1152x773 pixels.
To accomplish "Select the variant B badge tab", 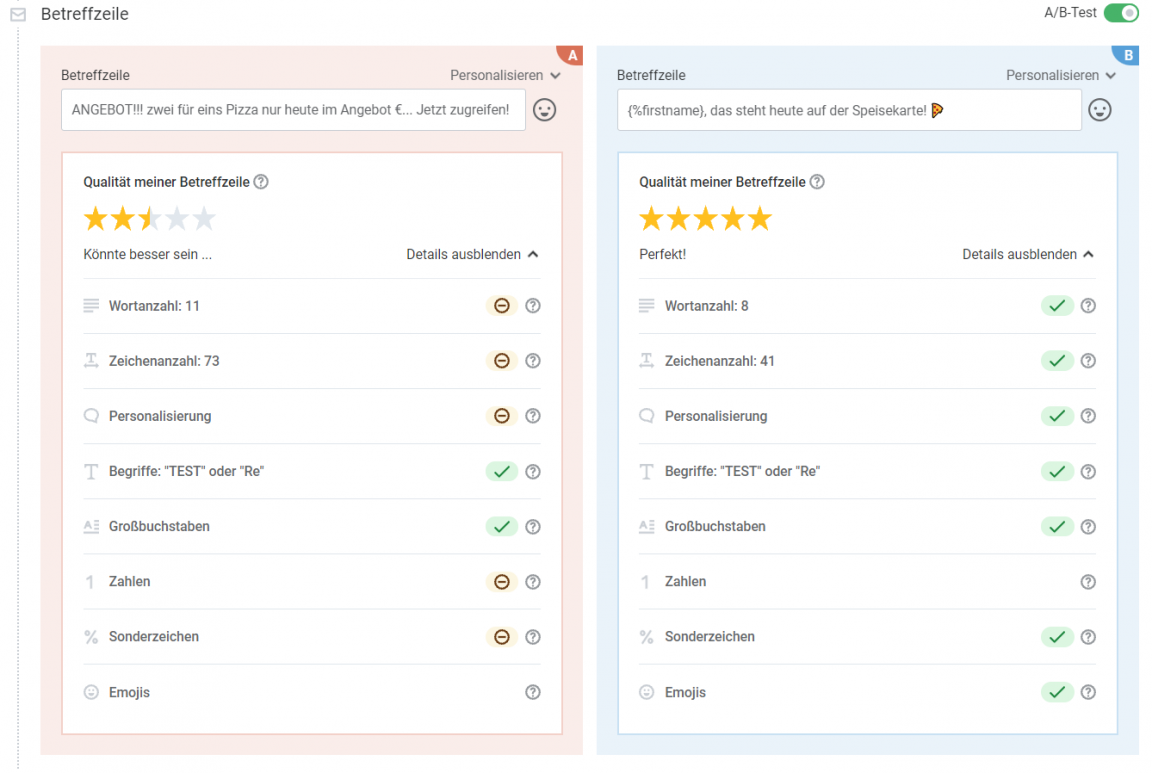I will coord(1128,54).
